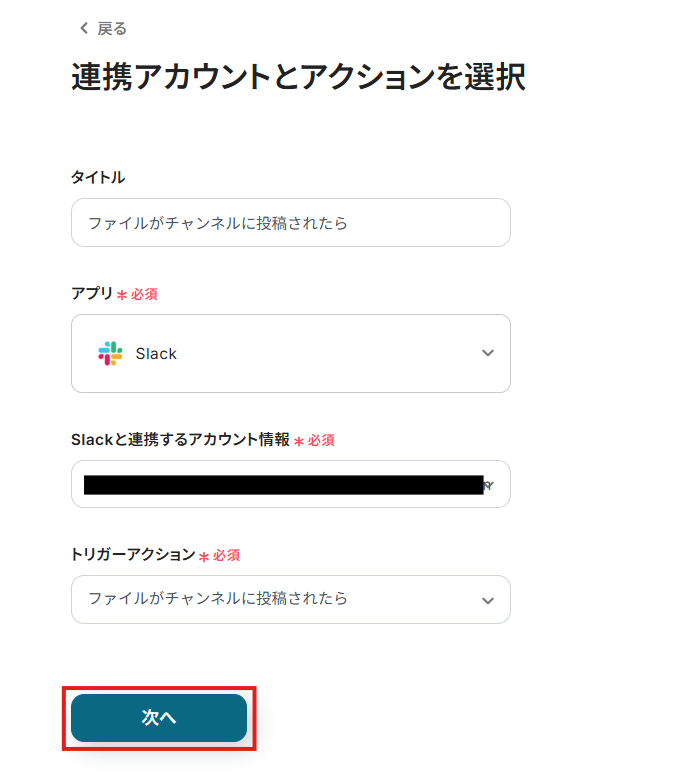Click the redacted account name field
Image resolution: width=695 pixels, height=777 pixels.
[283, 485]
